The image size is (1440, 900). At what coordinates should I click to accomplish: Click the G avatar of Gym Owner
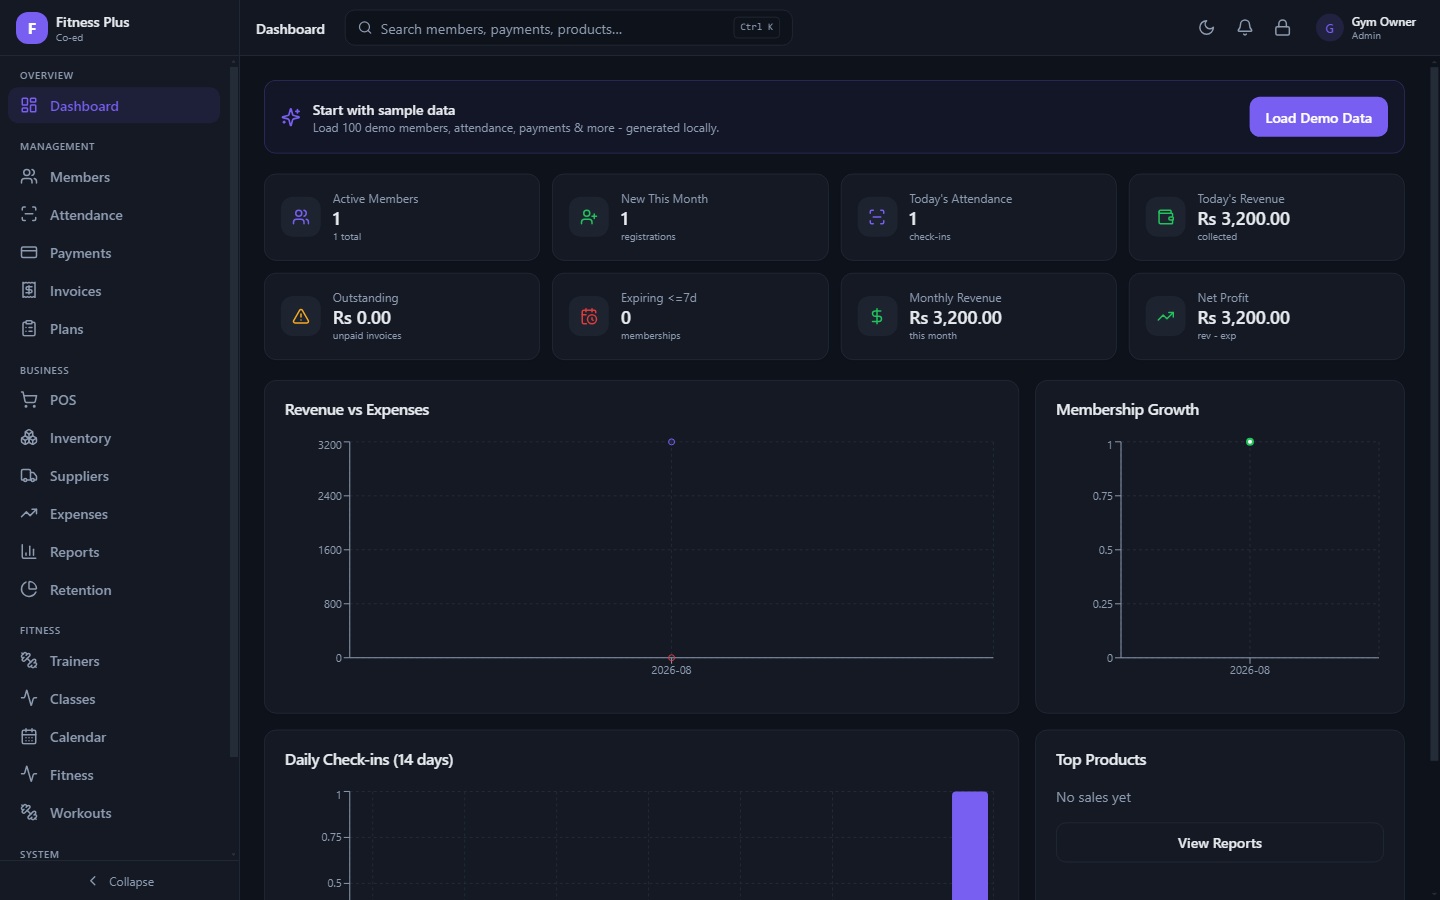click(x=1329, y=28)
